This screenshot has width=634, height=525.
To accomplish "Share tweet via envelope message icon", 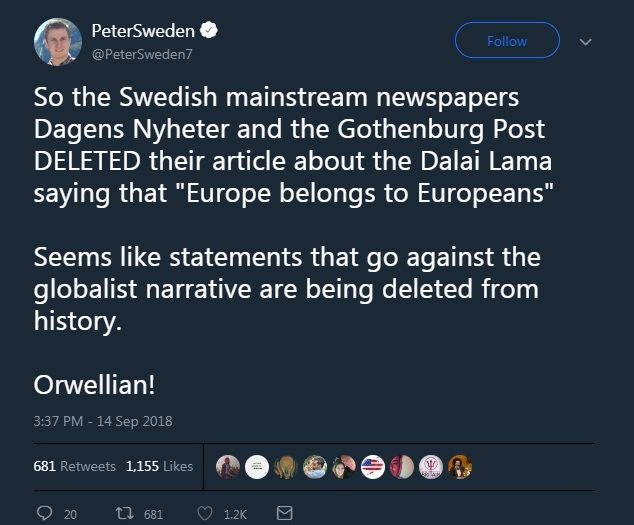I will click(283, 513).
